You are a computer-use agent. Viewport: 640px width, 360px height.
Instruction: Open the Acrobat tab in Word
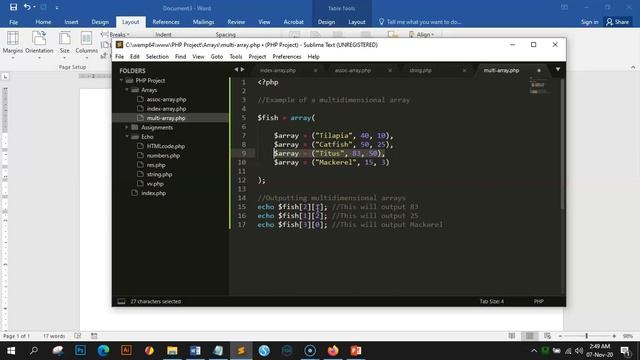click(x=293, y=22)
